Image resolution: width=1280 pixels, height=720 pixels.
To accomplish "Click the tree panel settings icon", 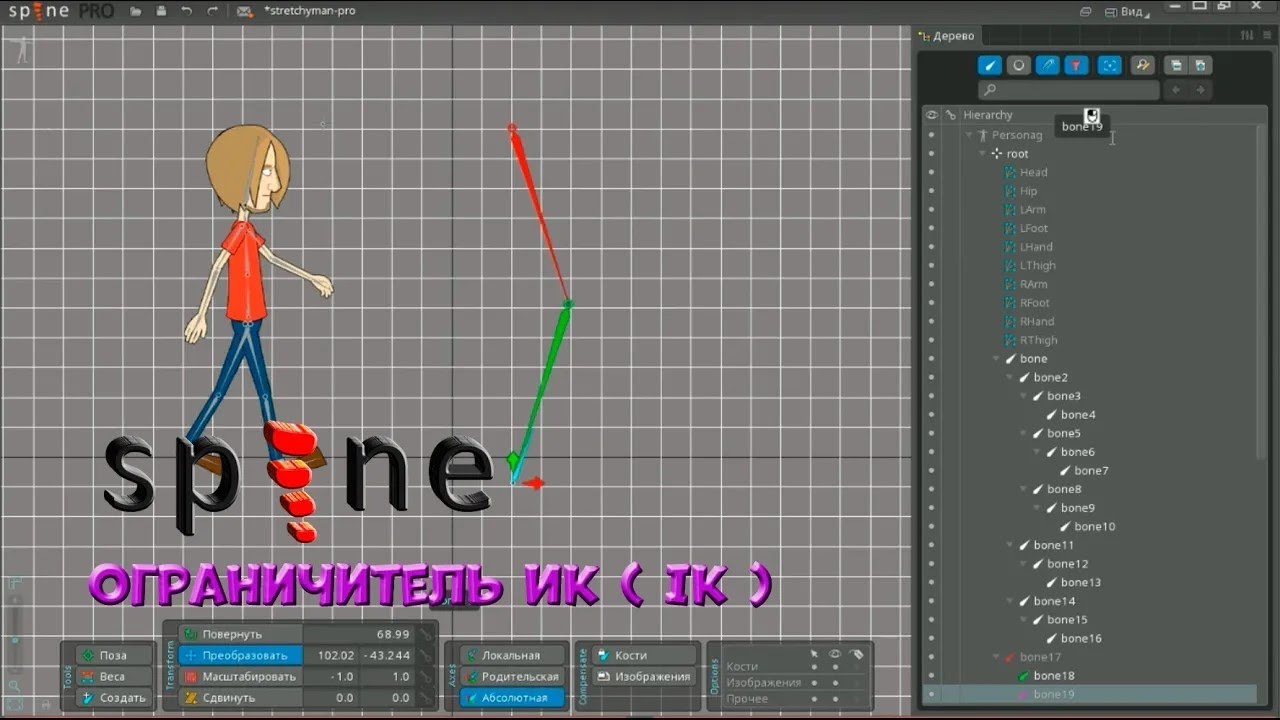I will coord(1246,35).
